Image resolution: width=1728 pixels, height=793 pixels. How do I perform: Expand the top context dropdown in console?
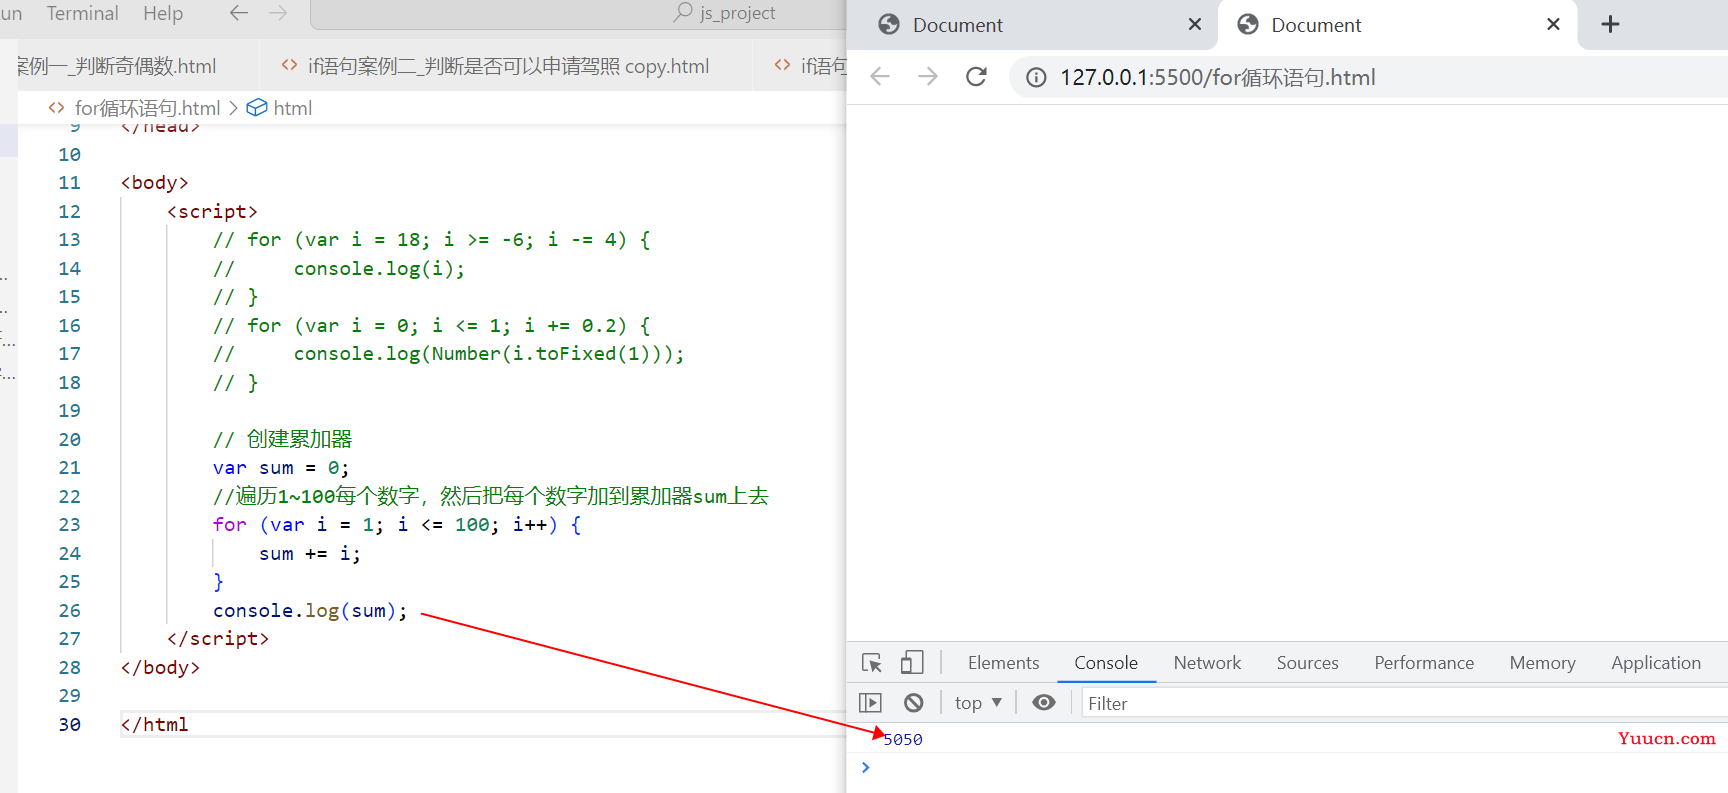pyautogui.click(x=978, y=703)
